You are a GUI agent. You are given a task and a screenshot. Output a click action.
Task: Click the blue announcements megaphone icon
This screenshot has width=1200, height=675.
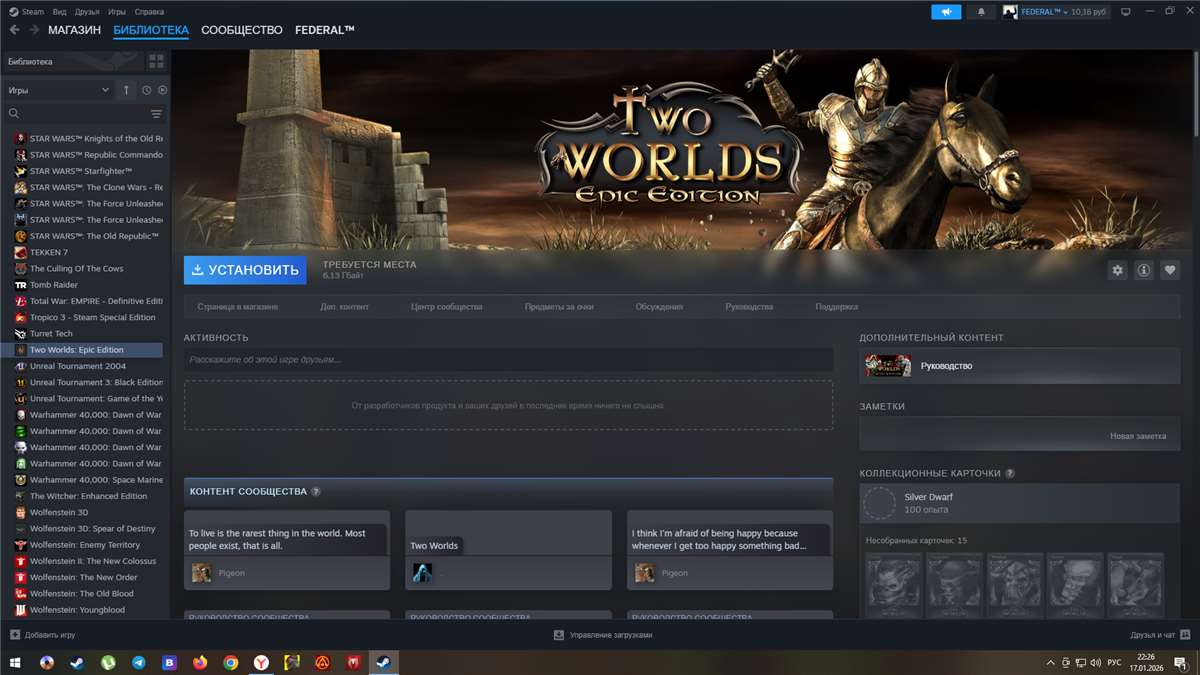coord(945,12)
